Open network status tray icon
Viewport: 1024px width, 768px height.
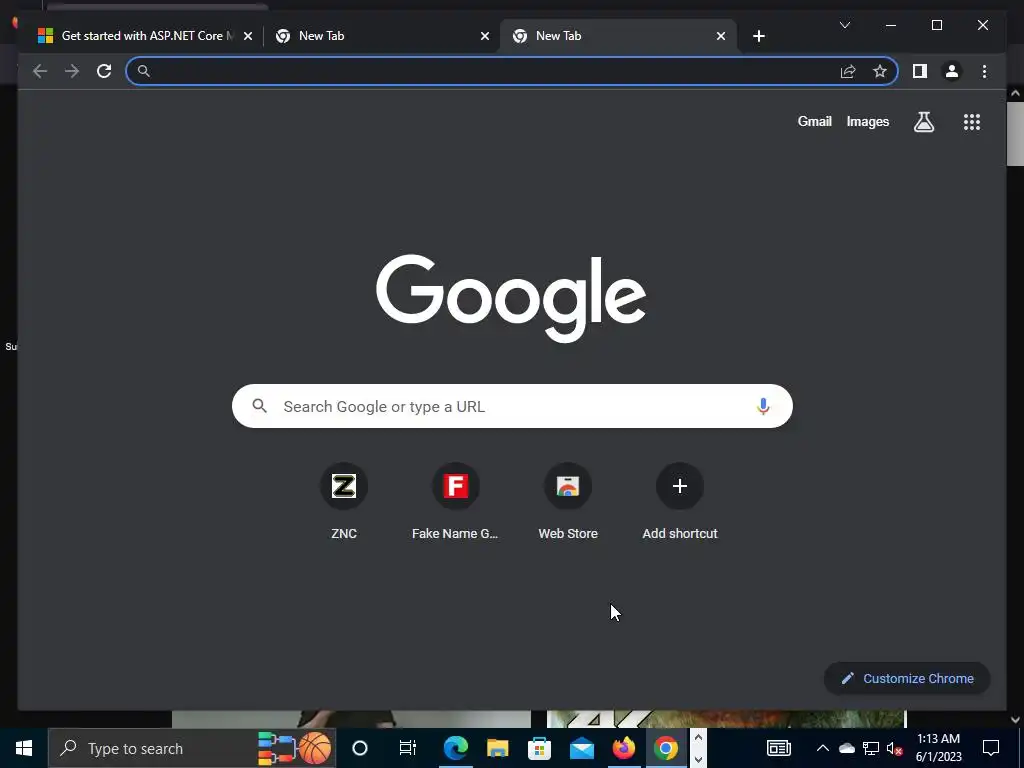[x=871, y=748]
